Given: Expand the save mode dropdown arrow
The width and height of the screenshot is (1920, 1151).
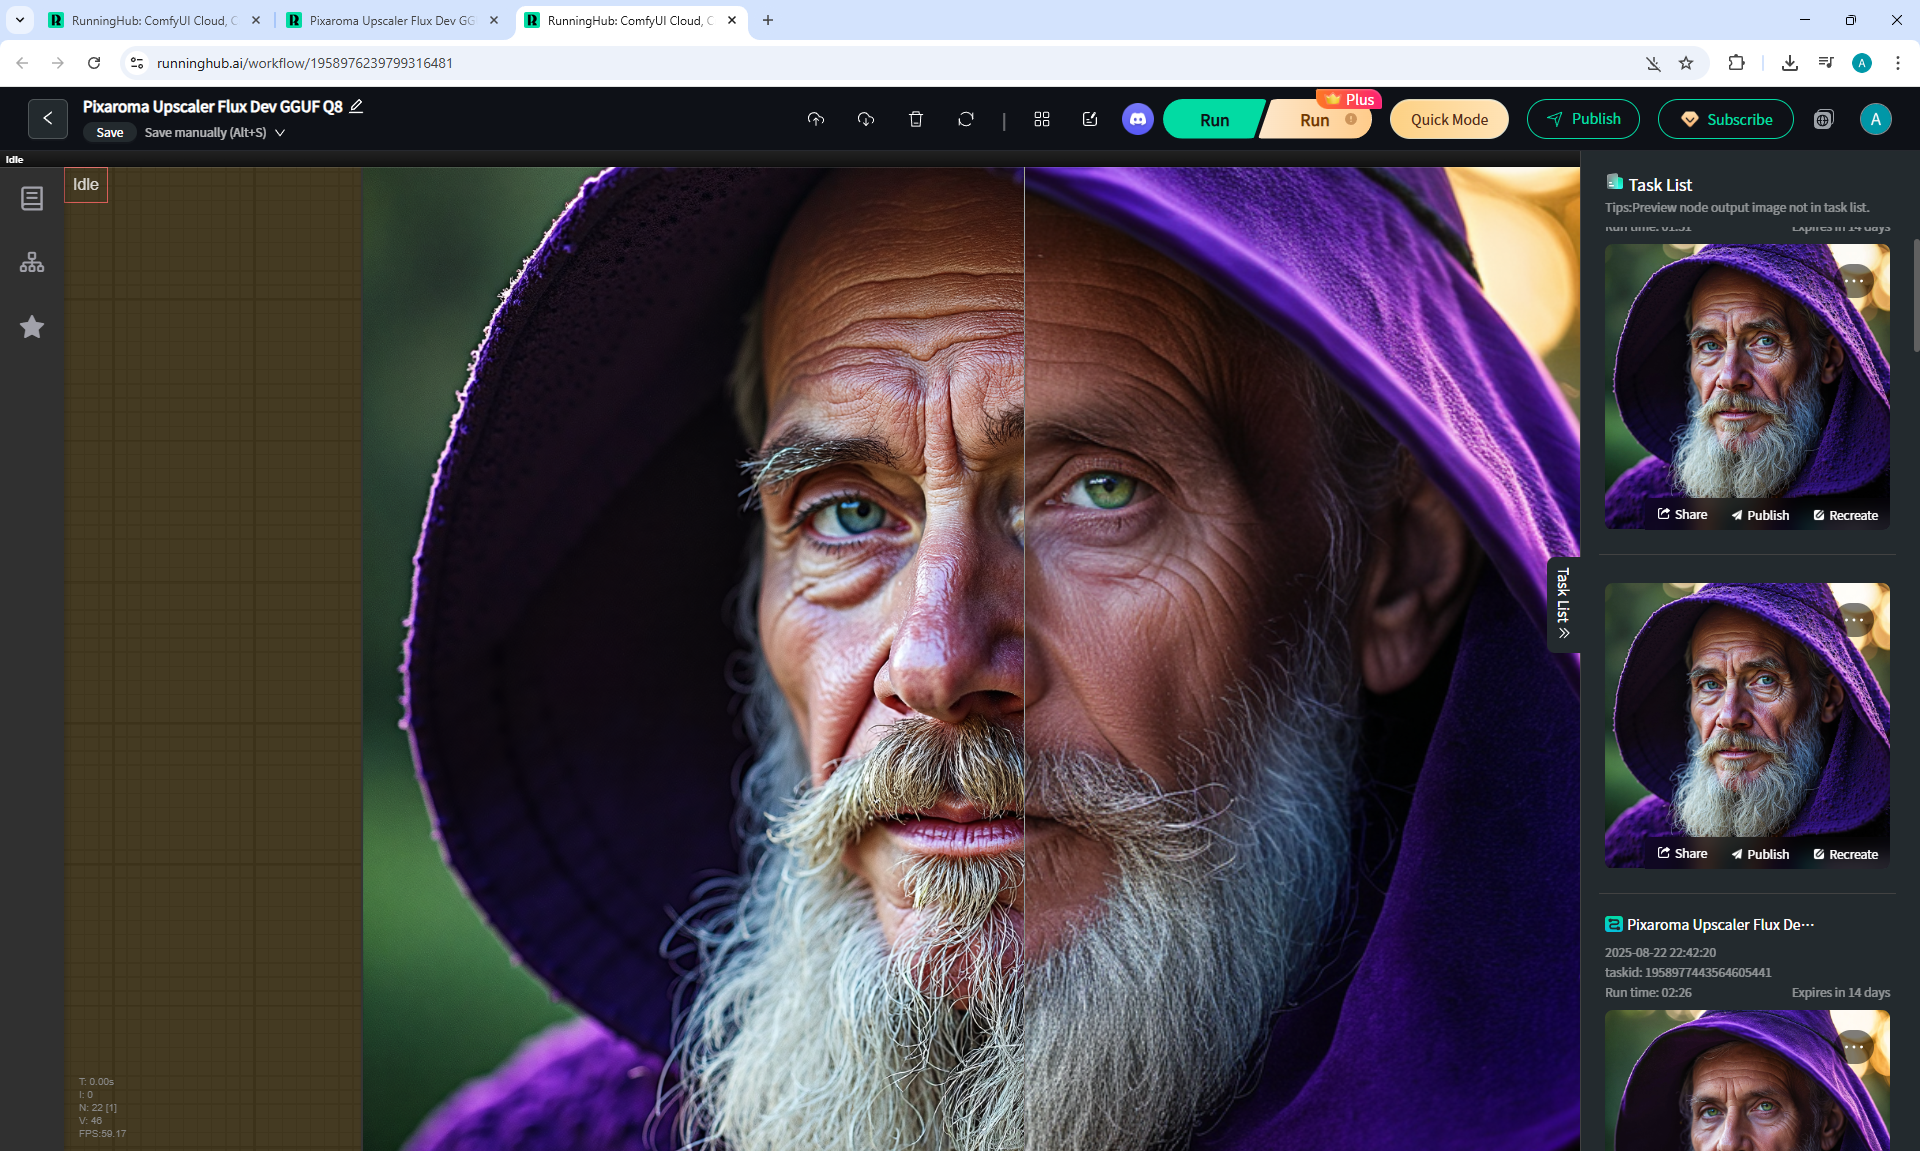Looking at the screenshot, I should click(280, 132).
